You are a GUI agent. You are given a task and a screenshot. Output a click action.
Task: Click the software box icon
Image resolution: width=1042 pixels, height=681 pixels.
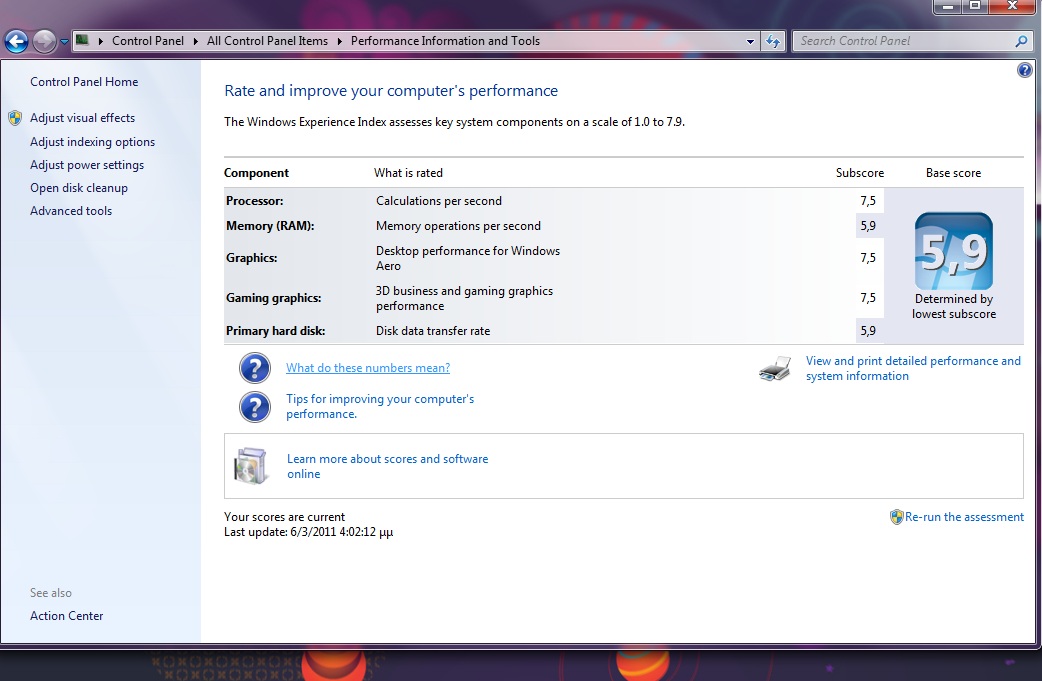point(251,466)
